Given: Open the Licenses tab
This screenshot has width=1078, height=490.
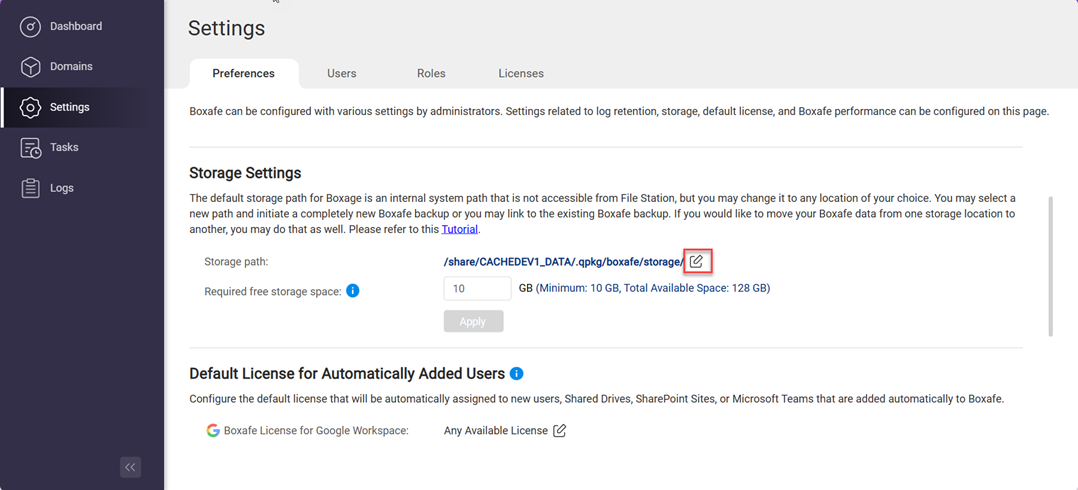Looking at the screenshot, I should pos(521,74).
